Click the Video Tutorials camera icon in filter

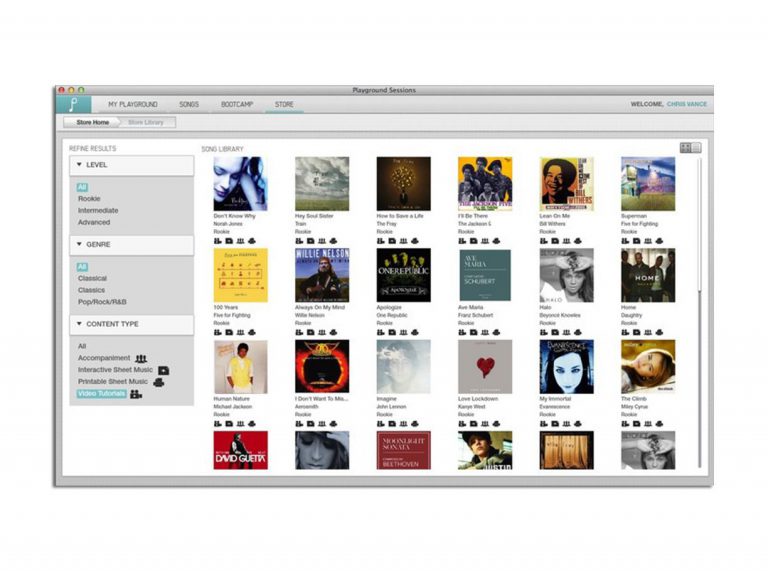point(136,394)
